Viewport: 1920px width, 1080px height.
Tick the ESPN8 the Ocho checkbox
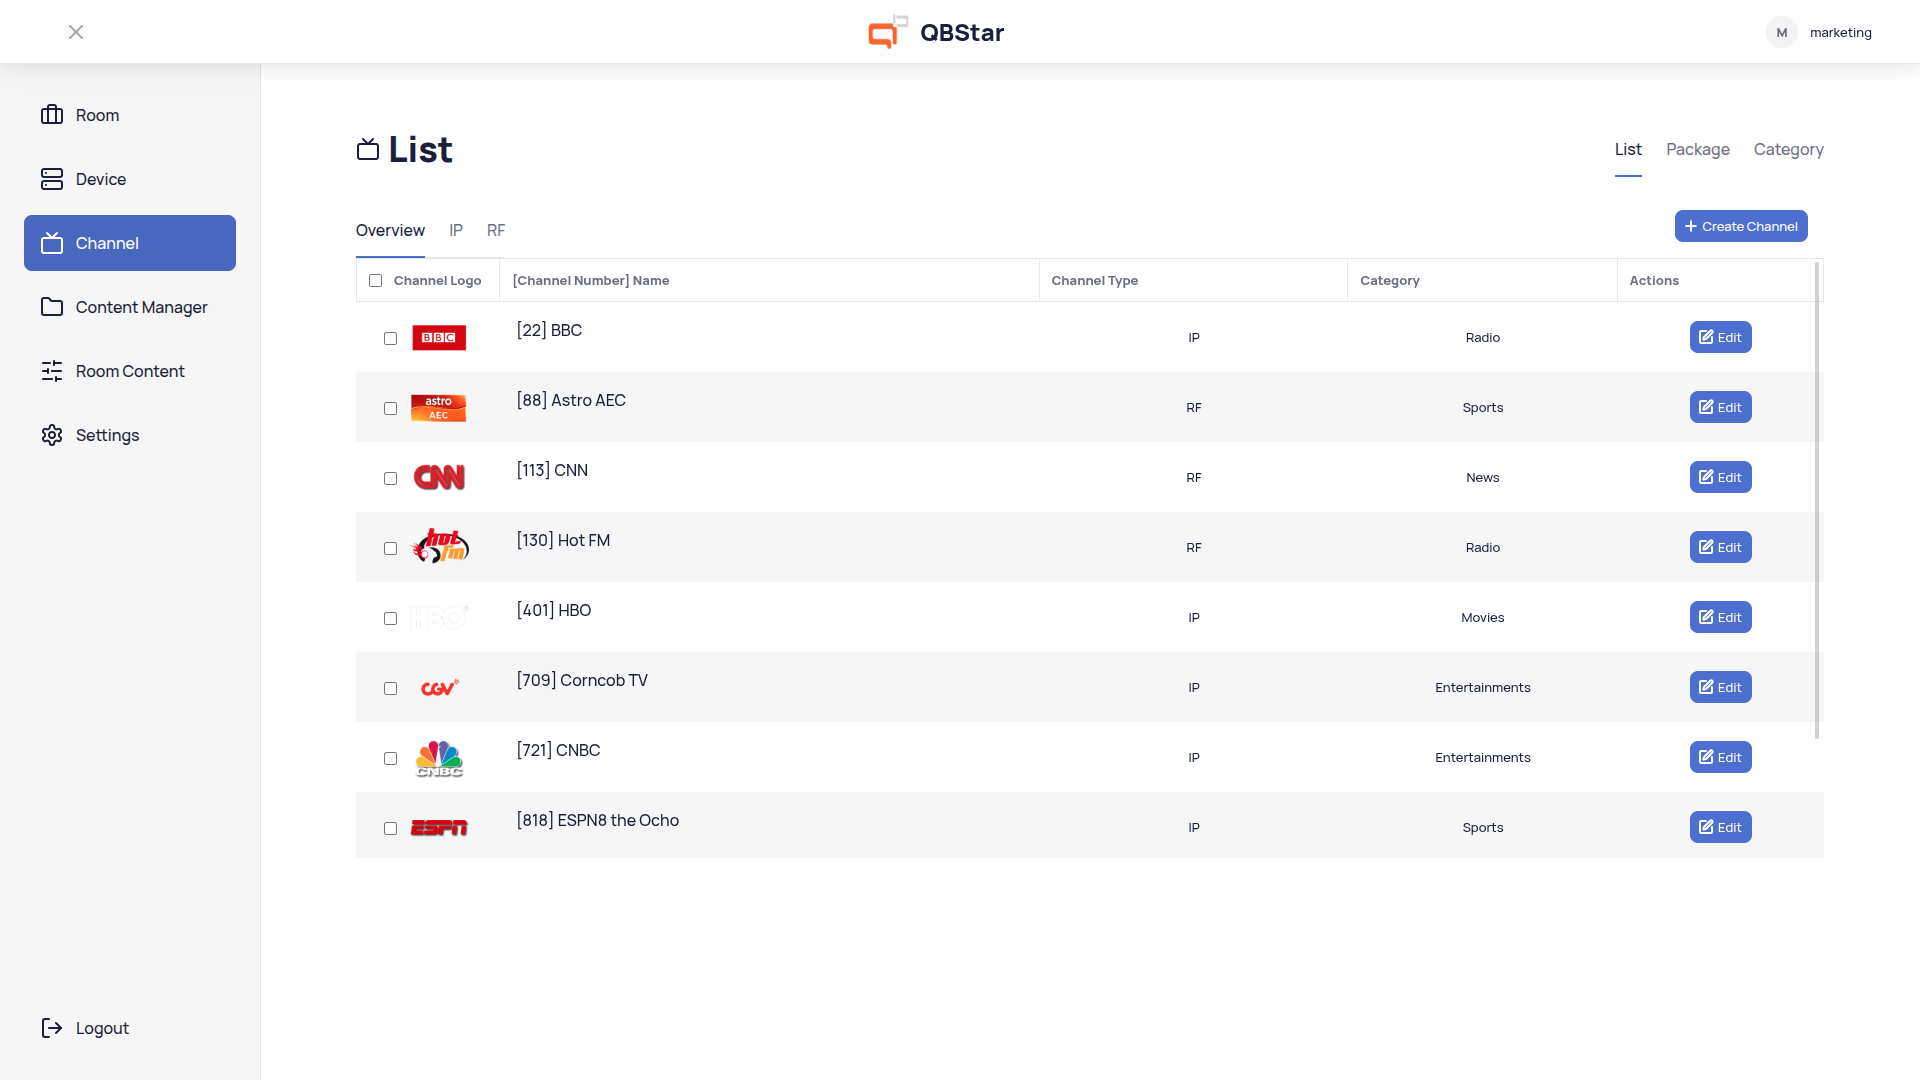point(390,828)
